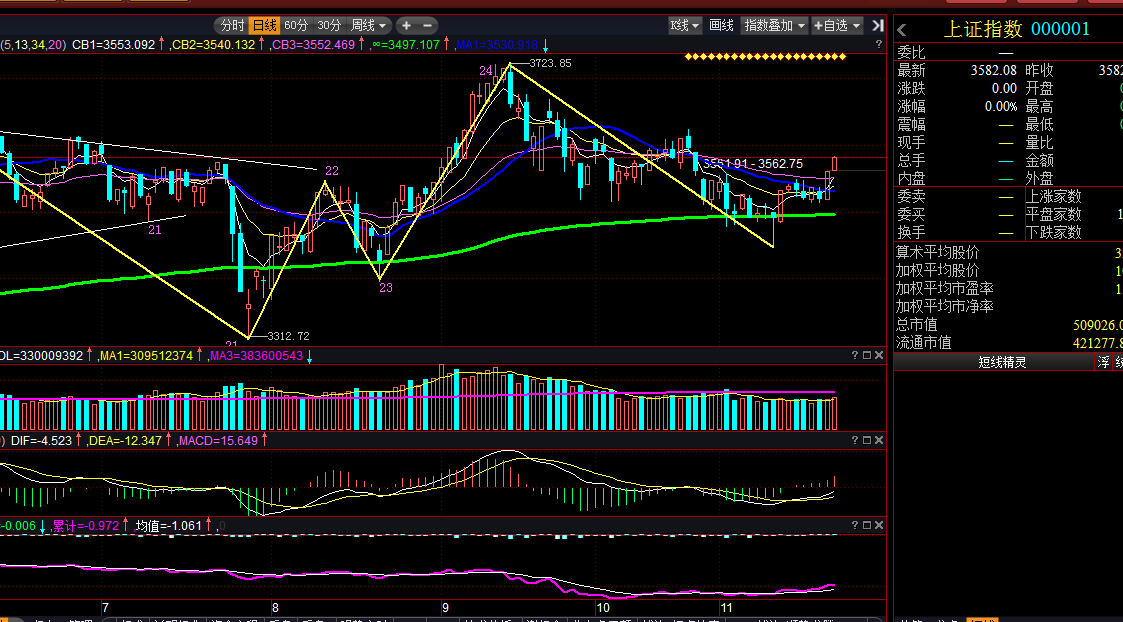Open the 指数叠加 overlay dropdown

coord(774,26)
